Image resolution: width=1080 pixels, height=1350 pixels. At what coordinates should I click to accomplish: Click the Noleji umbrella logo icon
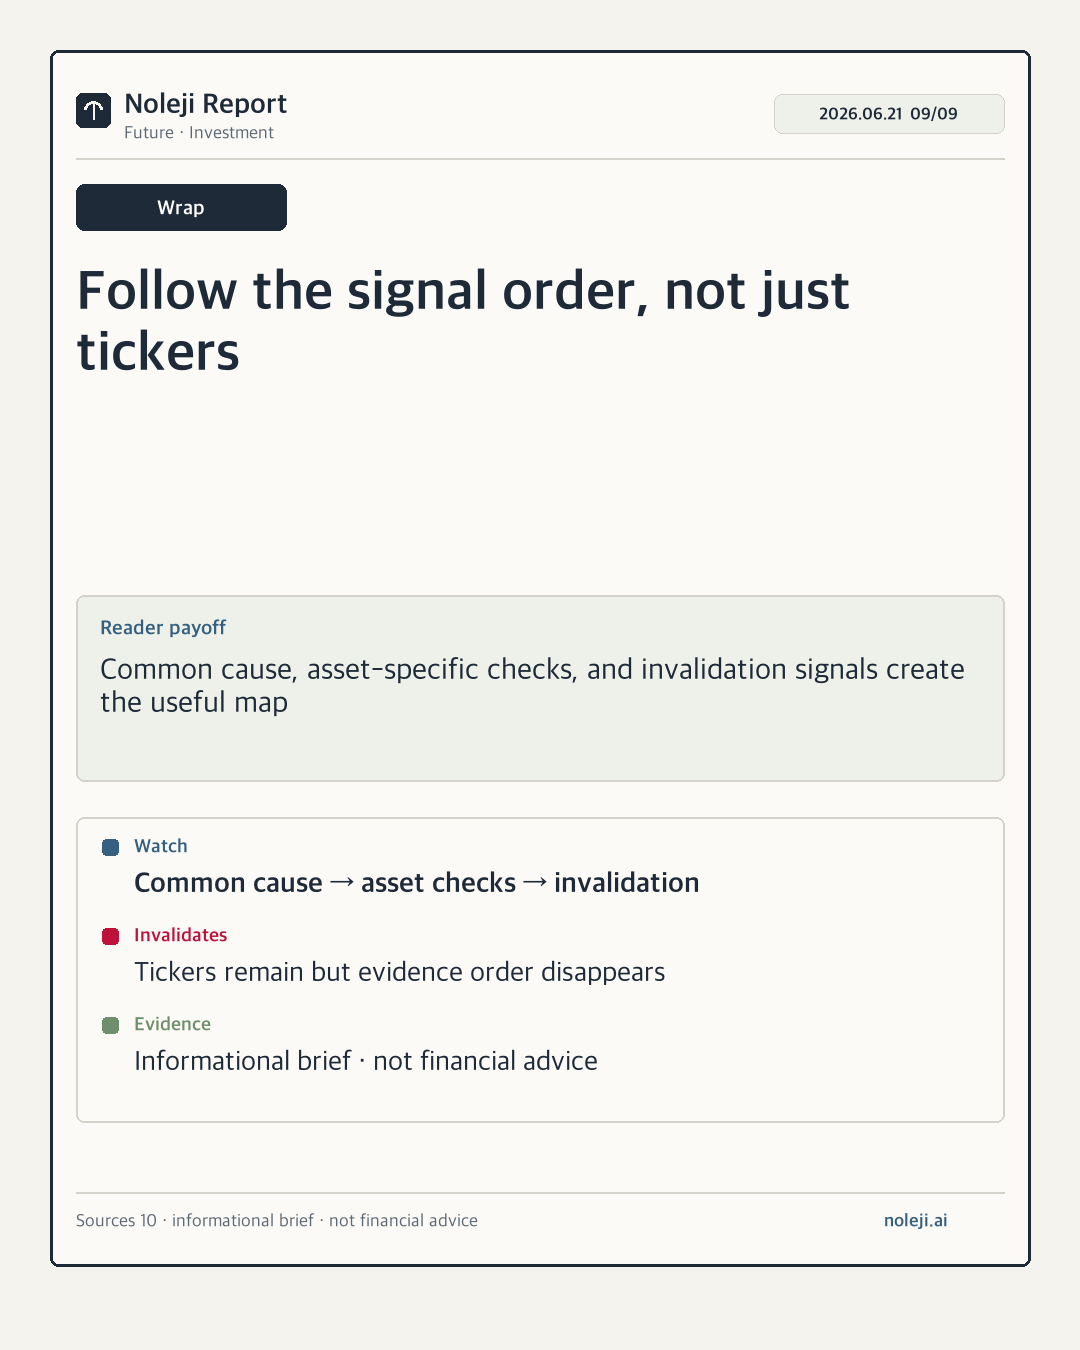click(x=93, y=110)
